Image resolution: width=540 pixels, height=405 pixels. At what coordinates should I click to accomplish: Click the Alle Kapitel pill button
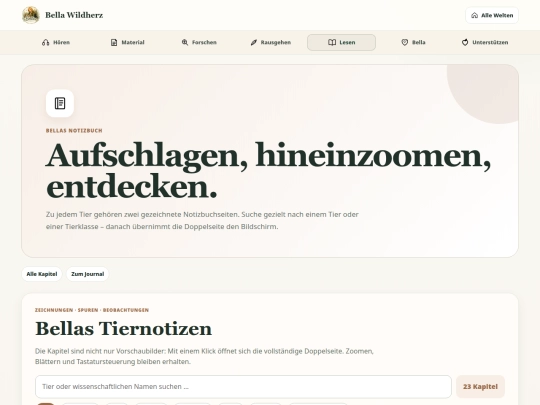pyautogui.click(x=42, y=274)
